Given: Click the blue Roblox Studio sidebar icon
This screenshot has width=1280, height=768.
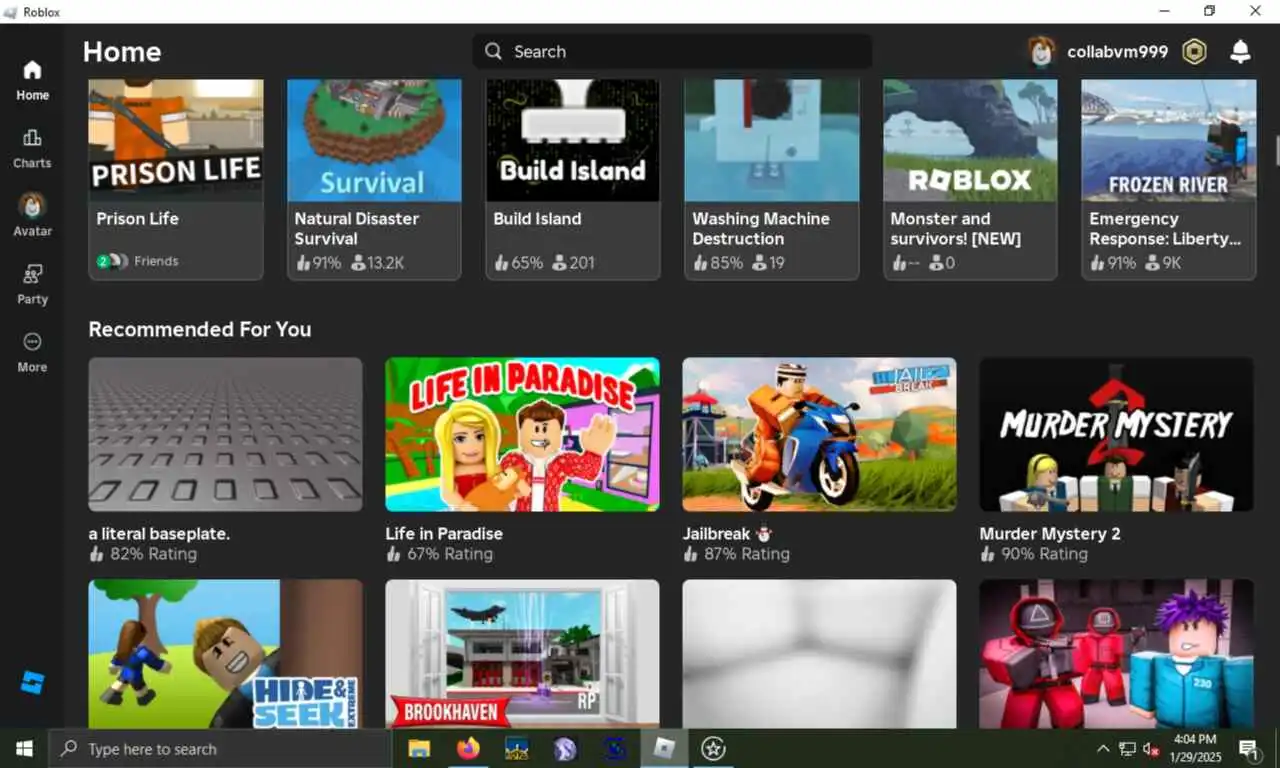Looking at the screenshot, I should point(32,683).
